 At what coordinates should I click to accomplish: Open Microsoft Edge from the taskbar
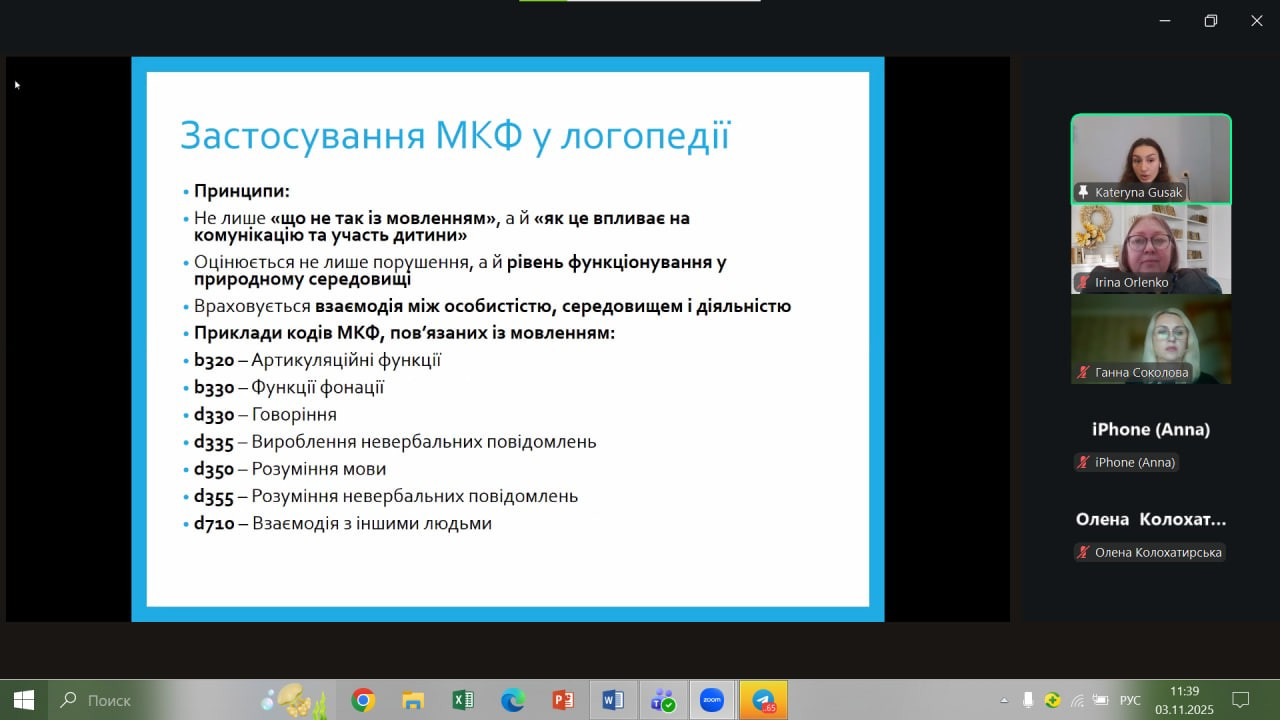(x=513, y=701)
